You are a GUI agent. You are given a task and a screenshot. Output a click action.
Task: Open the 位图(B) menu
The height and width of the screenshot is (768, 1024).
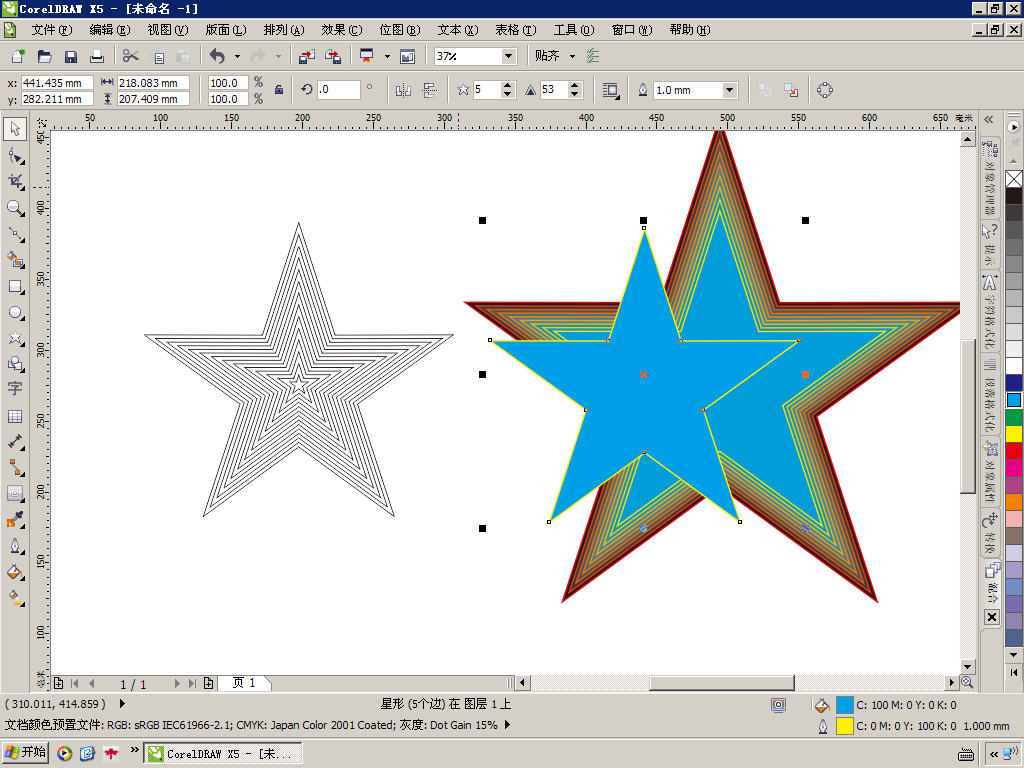[400, 30]
